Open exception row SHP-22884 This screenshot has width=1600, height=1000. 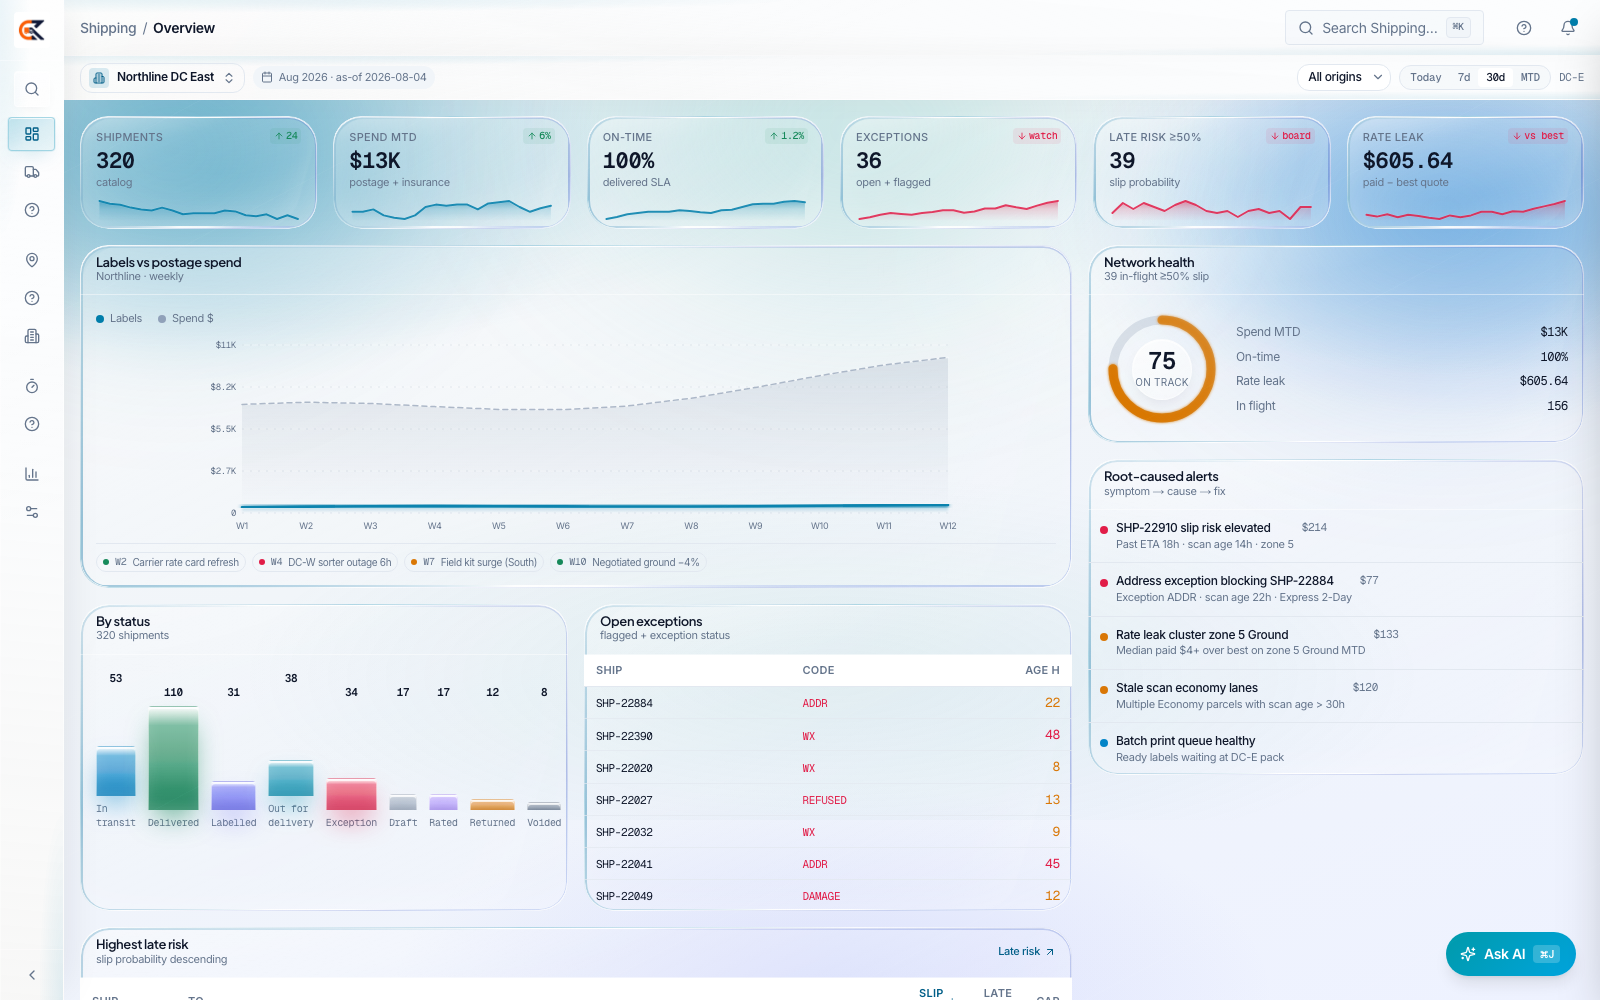click(x=828, y=703)
